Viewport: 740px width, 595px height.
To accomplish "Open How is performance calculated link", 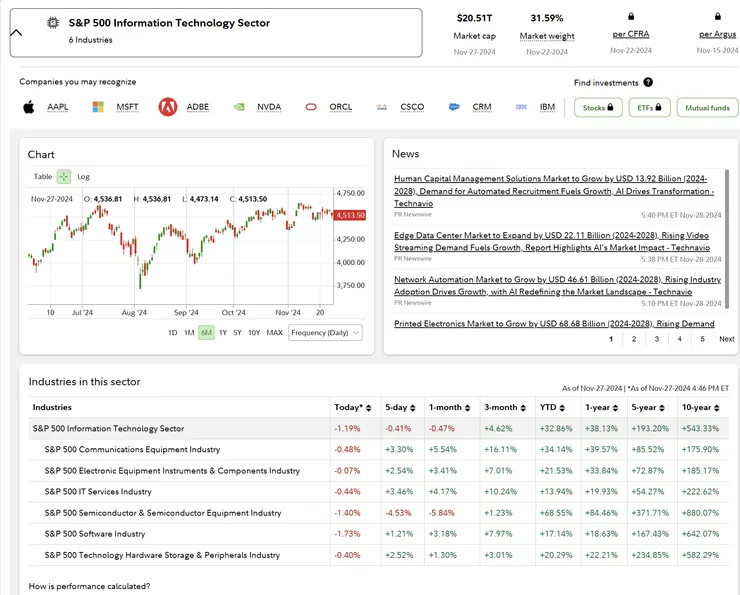I will tap(89, 586).
